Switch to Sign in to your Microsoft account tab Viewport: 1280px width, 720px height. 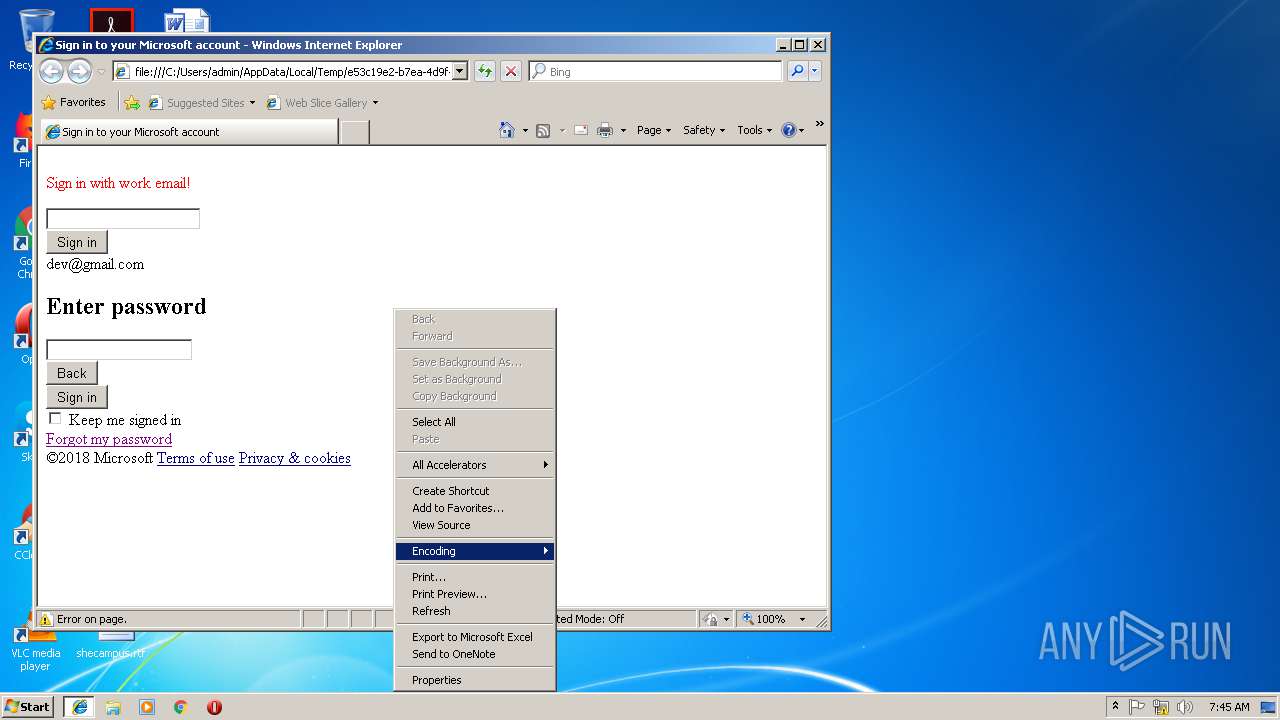[x=189, y=132]
